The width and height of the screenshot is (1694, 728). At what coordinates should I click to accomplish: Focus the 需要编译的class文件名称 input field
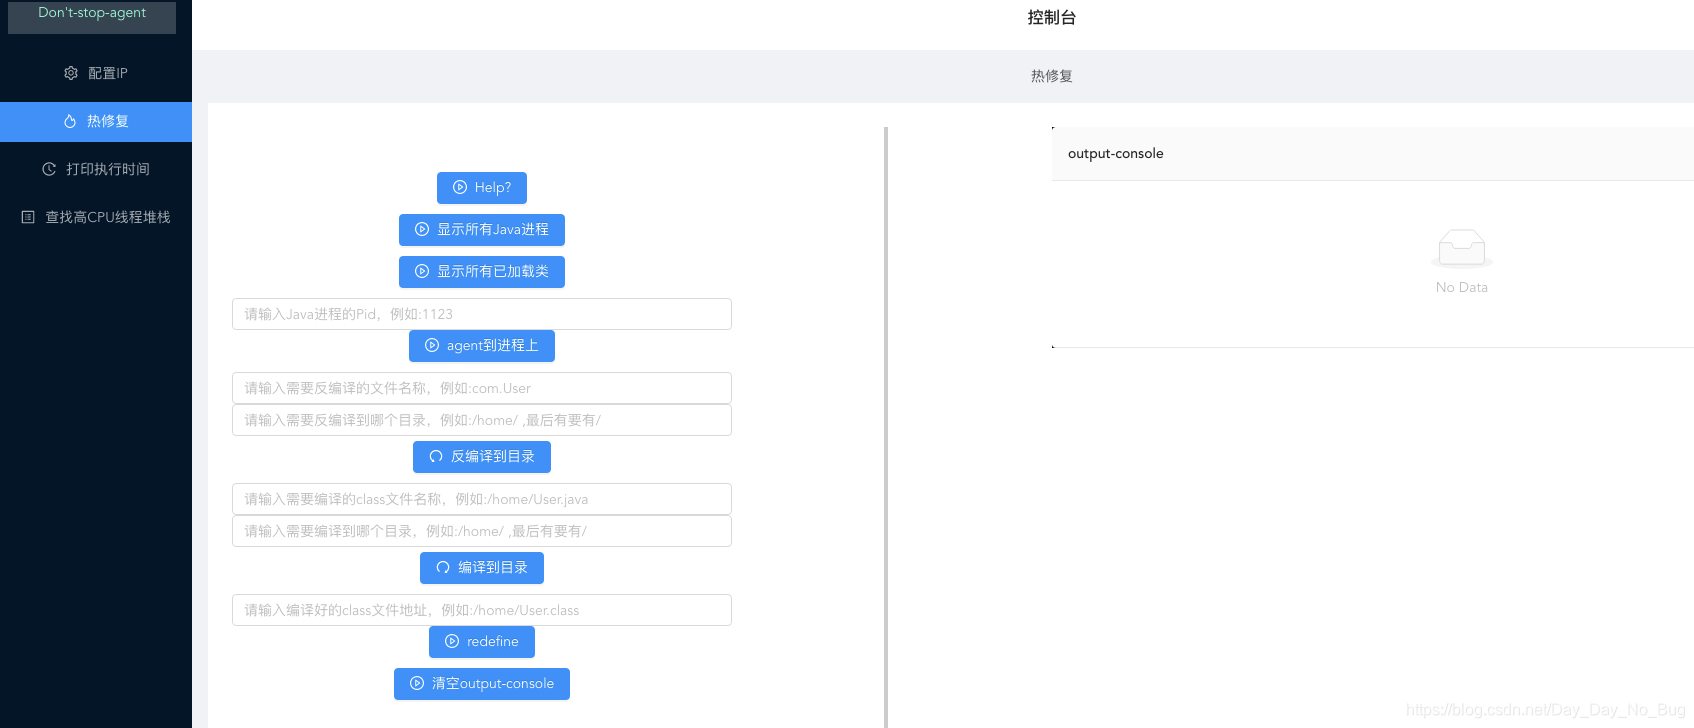482,498
